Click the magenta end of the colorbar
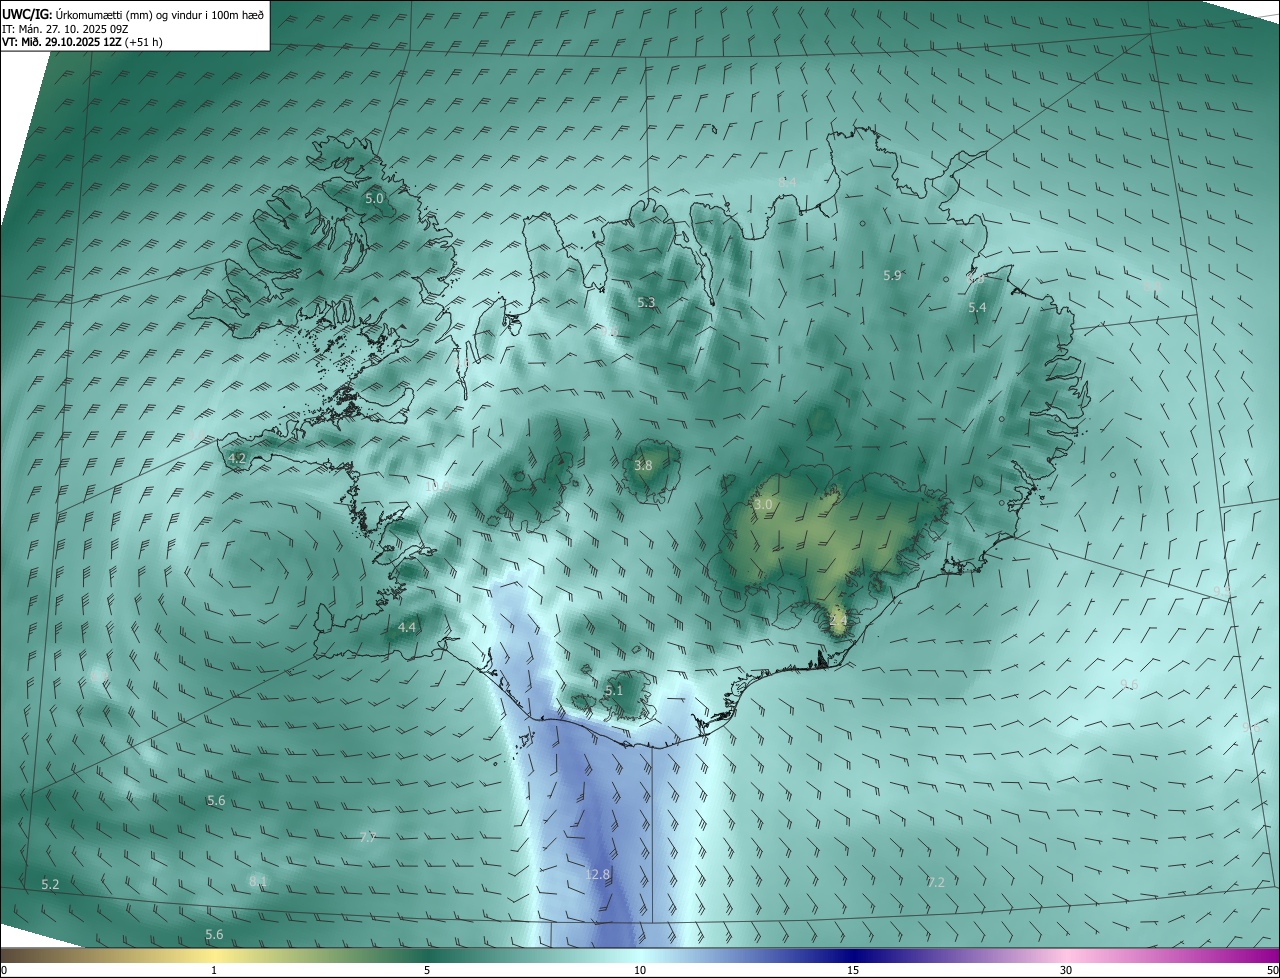1280x978 pixels. [1262, 955]
